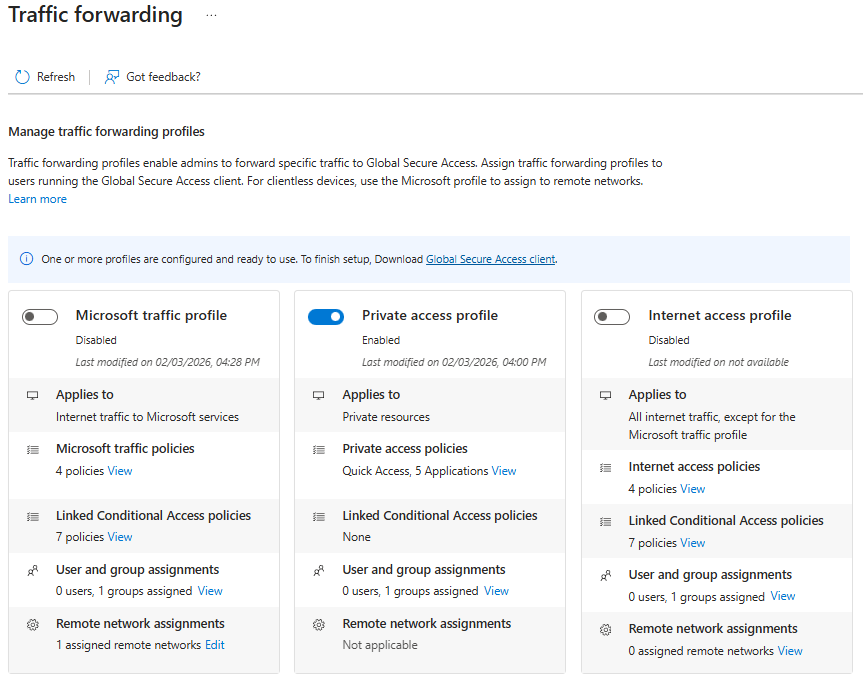Screen dimensions: 863x684
Task: Click 'None' under Private Linked Conditional Access
Action: coord(357,537)
